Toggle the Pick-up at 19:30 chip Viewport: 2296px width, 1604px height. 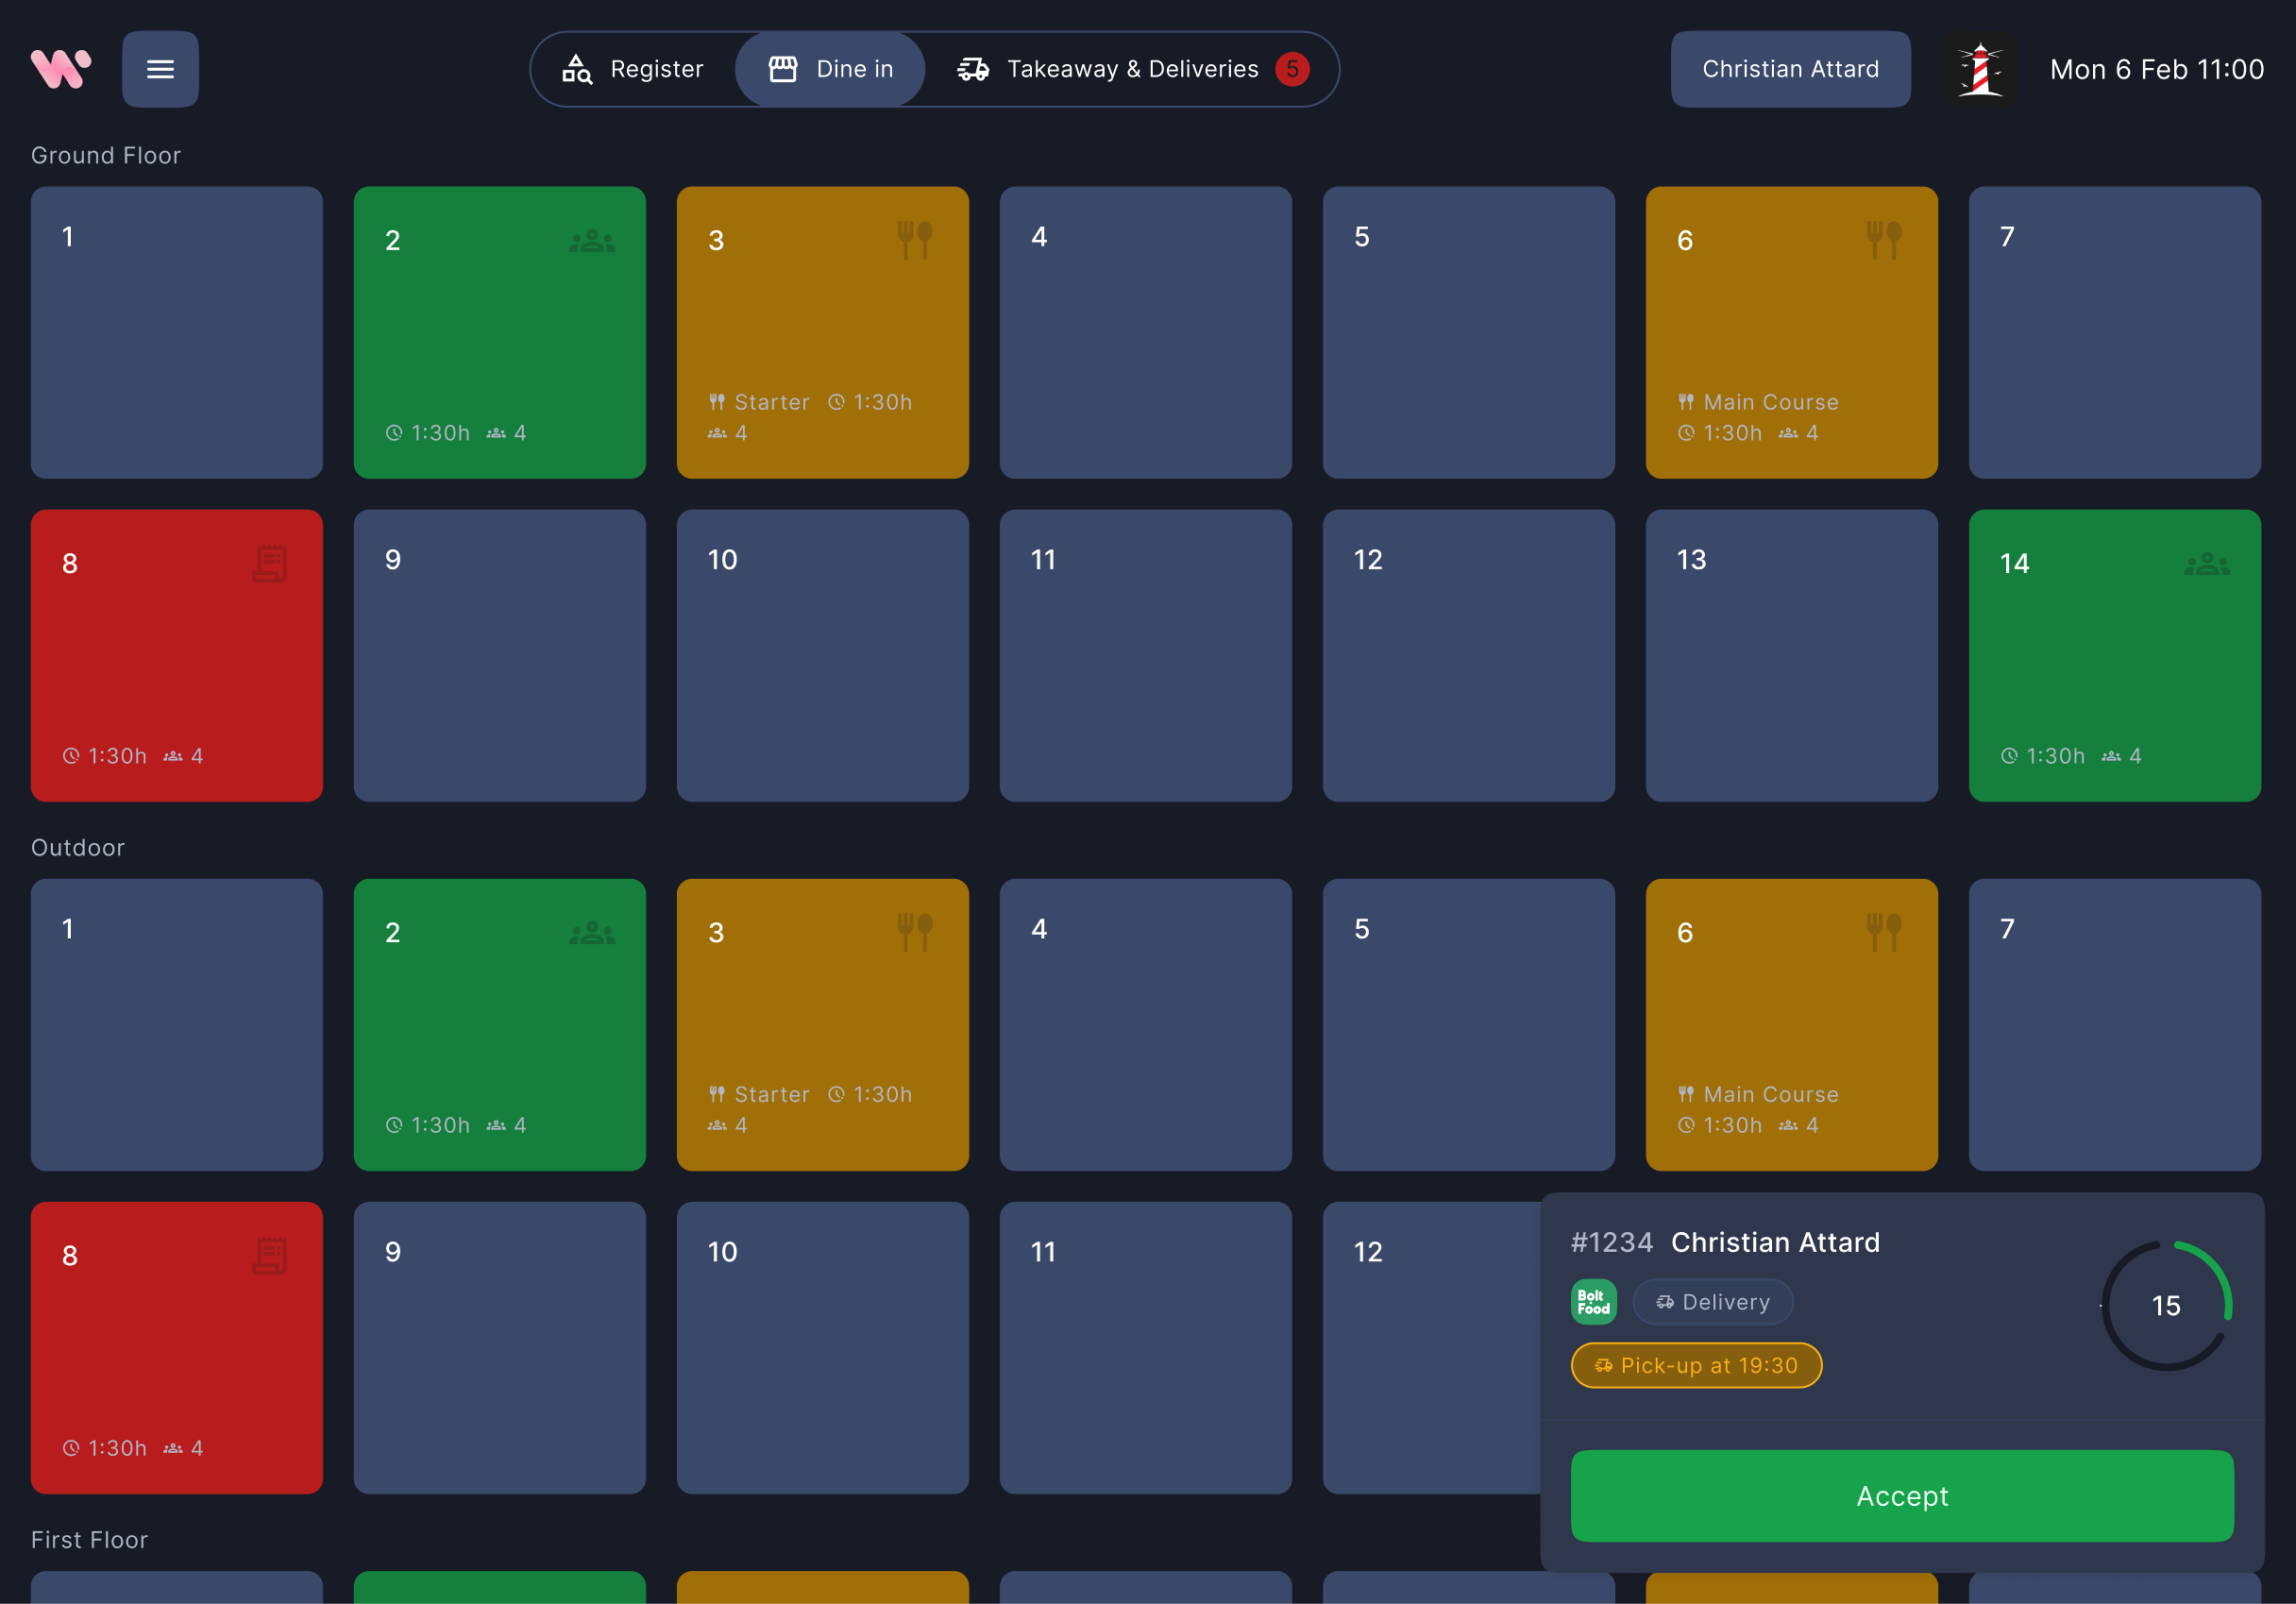1695,1365
